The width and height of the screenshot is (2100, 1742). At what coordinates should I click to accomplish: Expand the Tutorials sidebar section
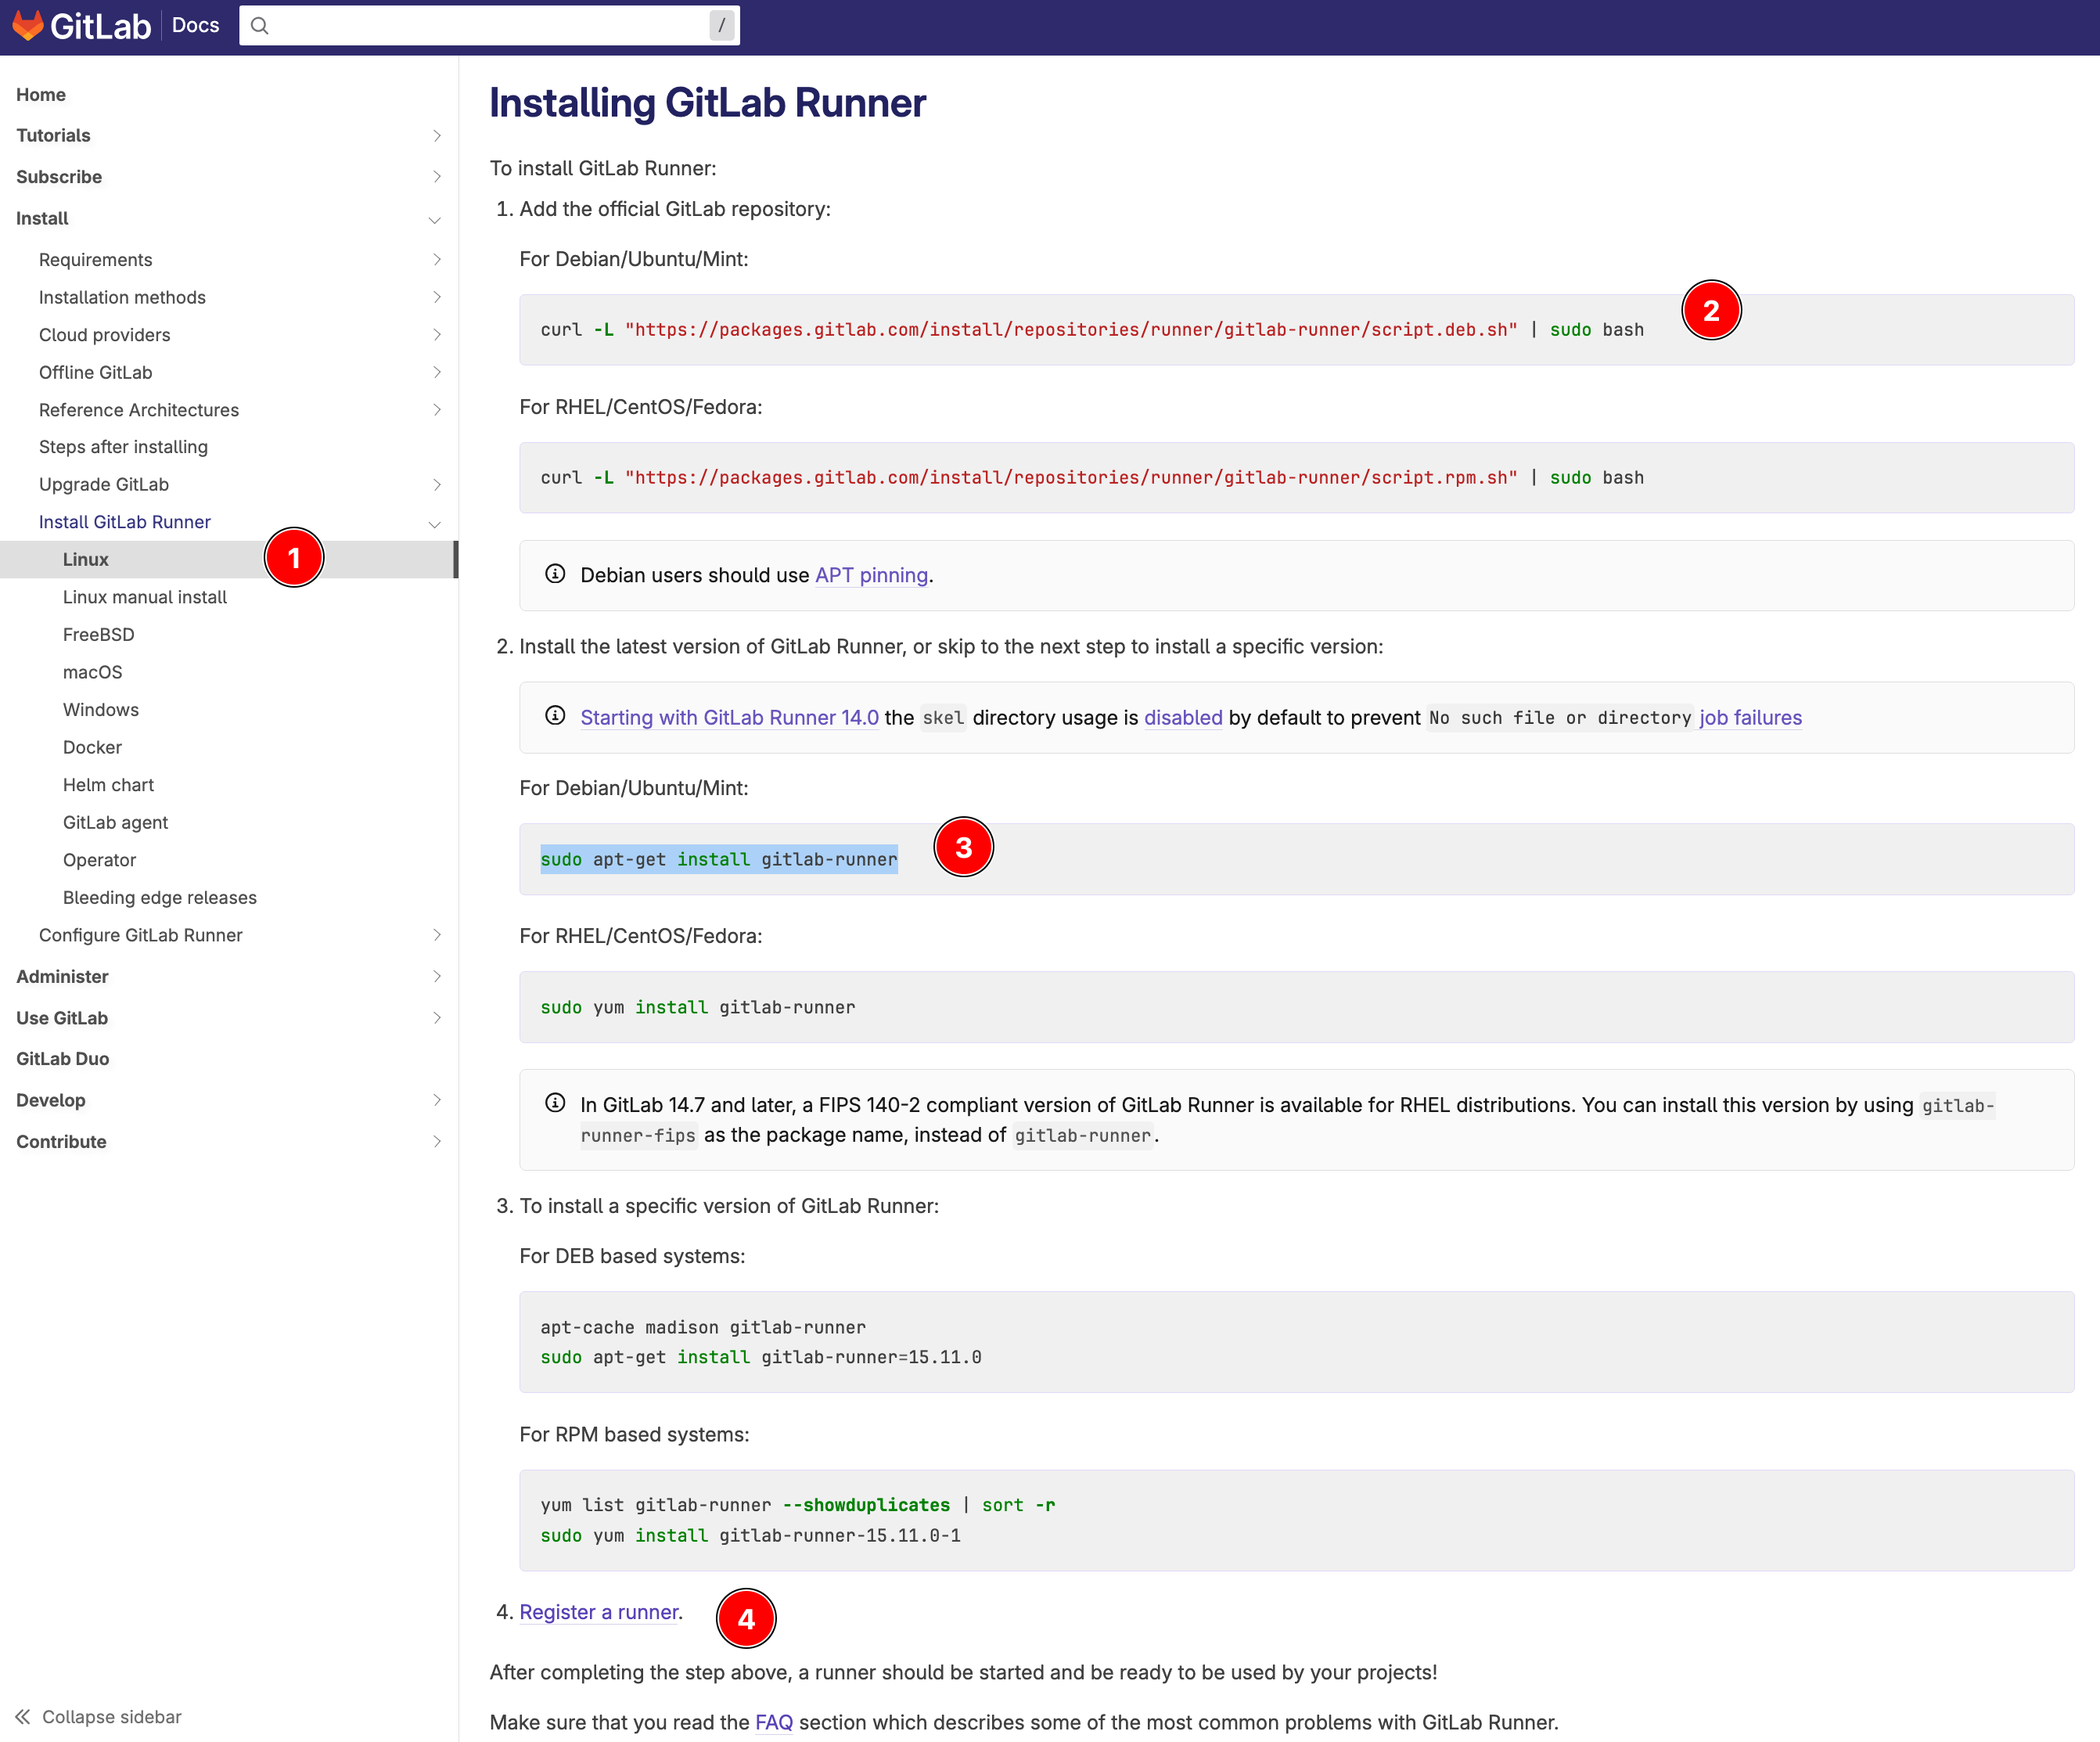(x=436, y=136)
